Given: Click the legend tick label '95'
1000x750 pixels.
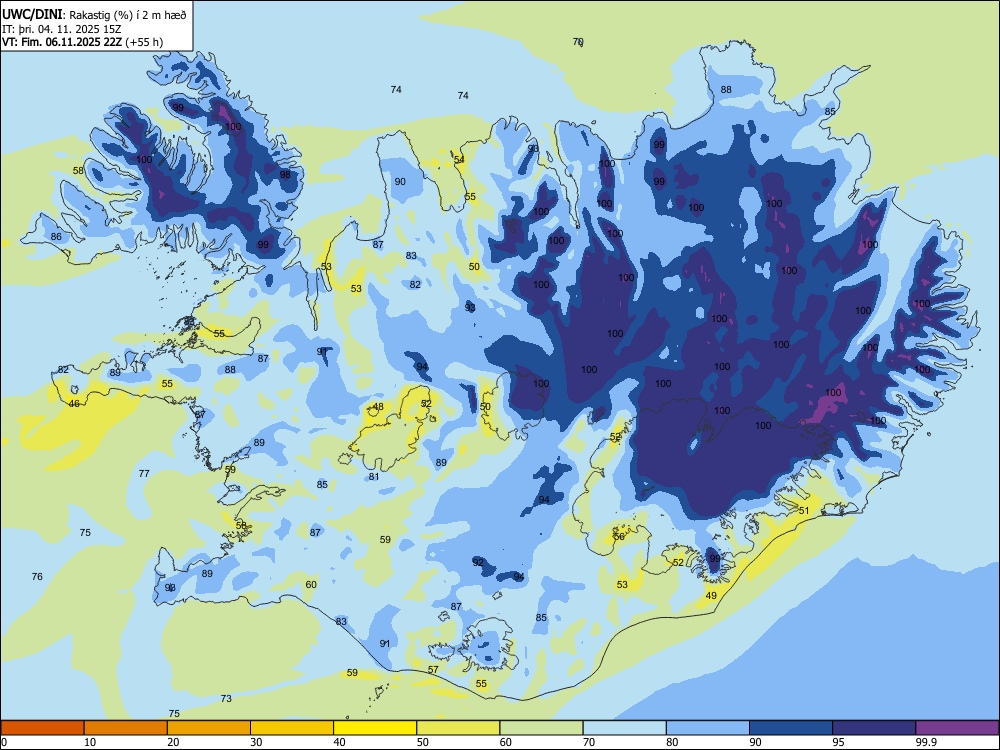Looking at the screenshot, I should pyautogui.click(x=839, y=742).
